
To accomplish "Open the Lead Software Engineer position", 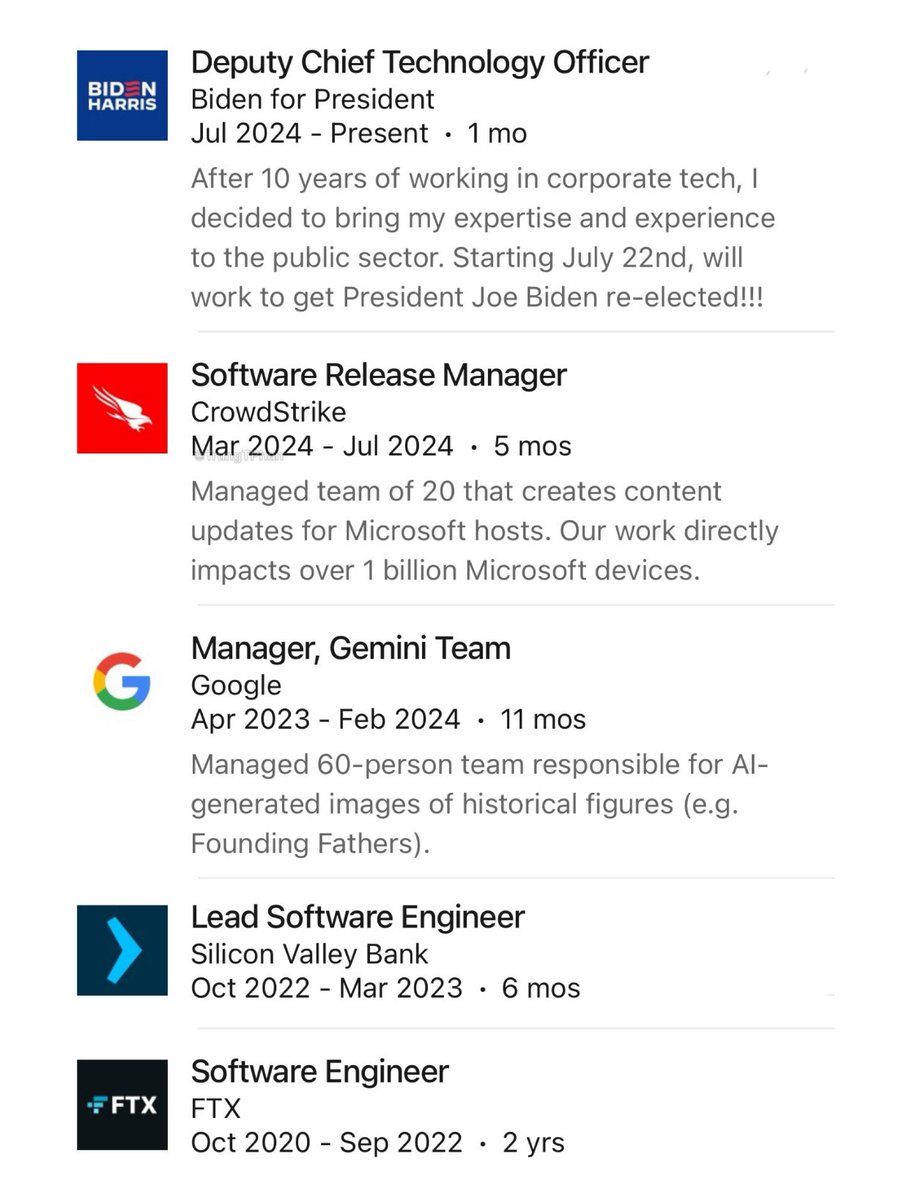I will [358, 917].
